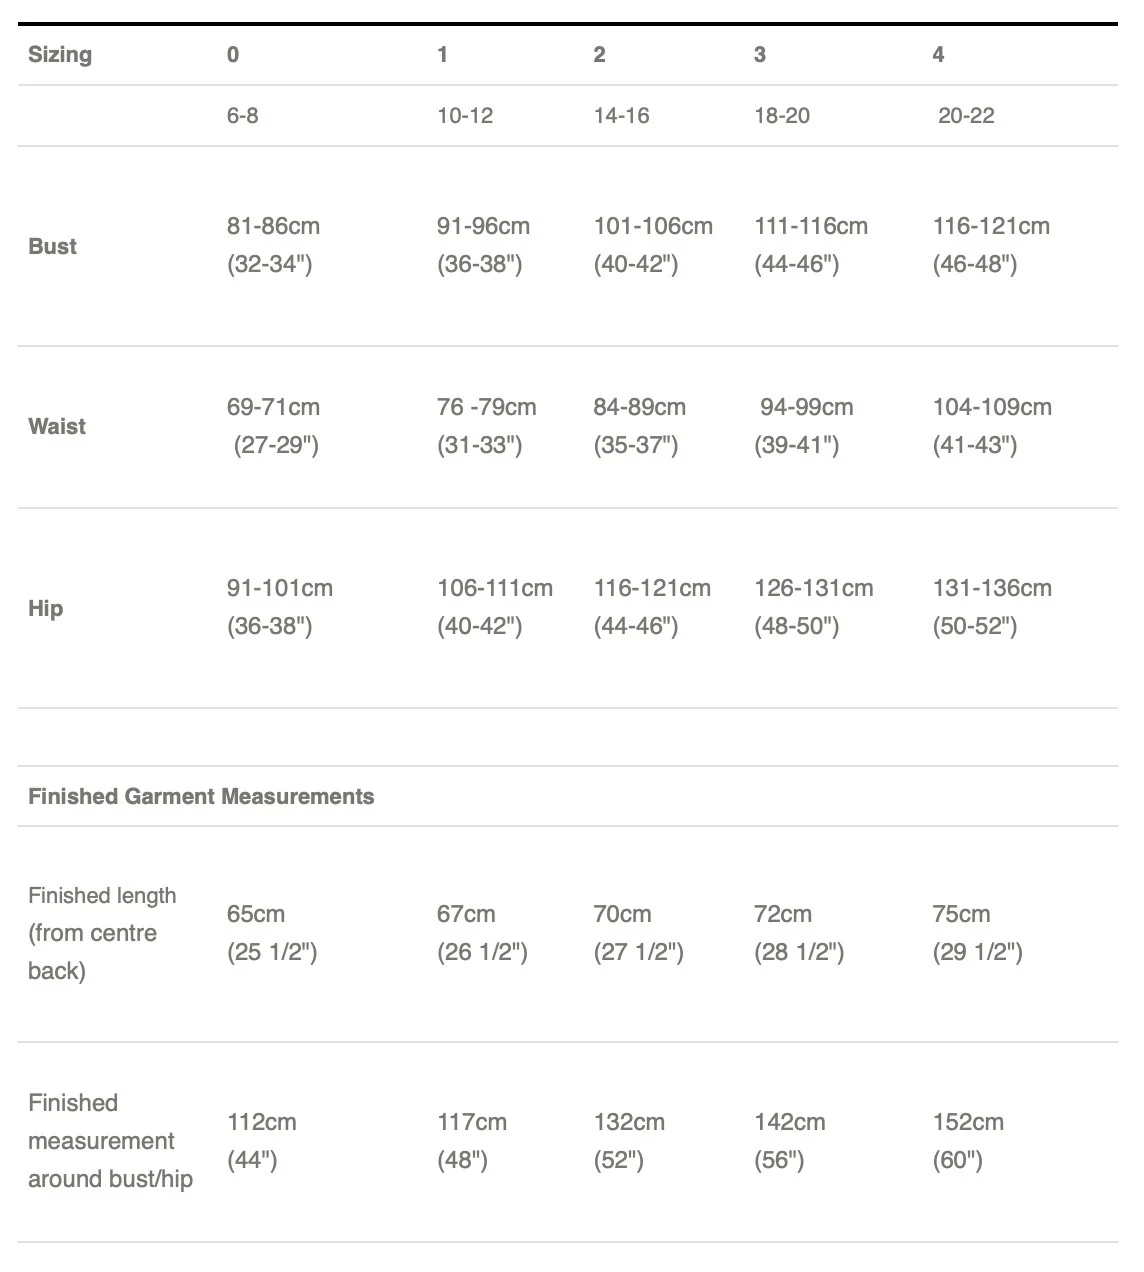Click the size 3 column header
Image resolution: width=1144 pixels, height=1272 pixels.
coord(760,55)
